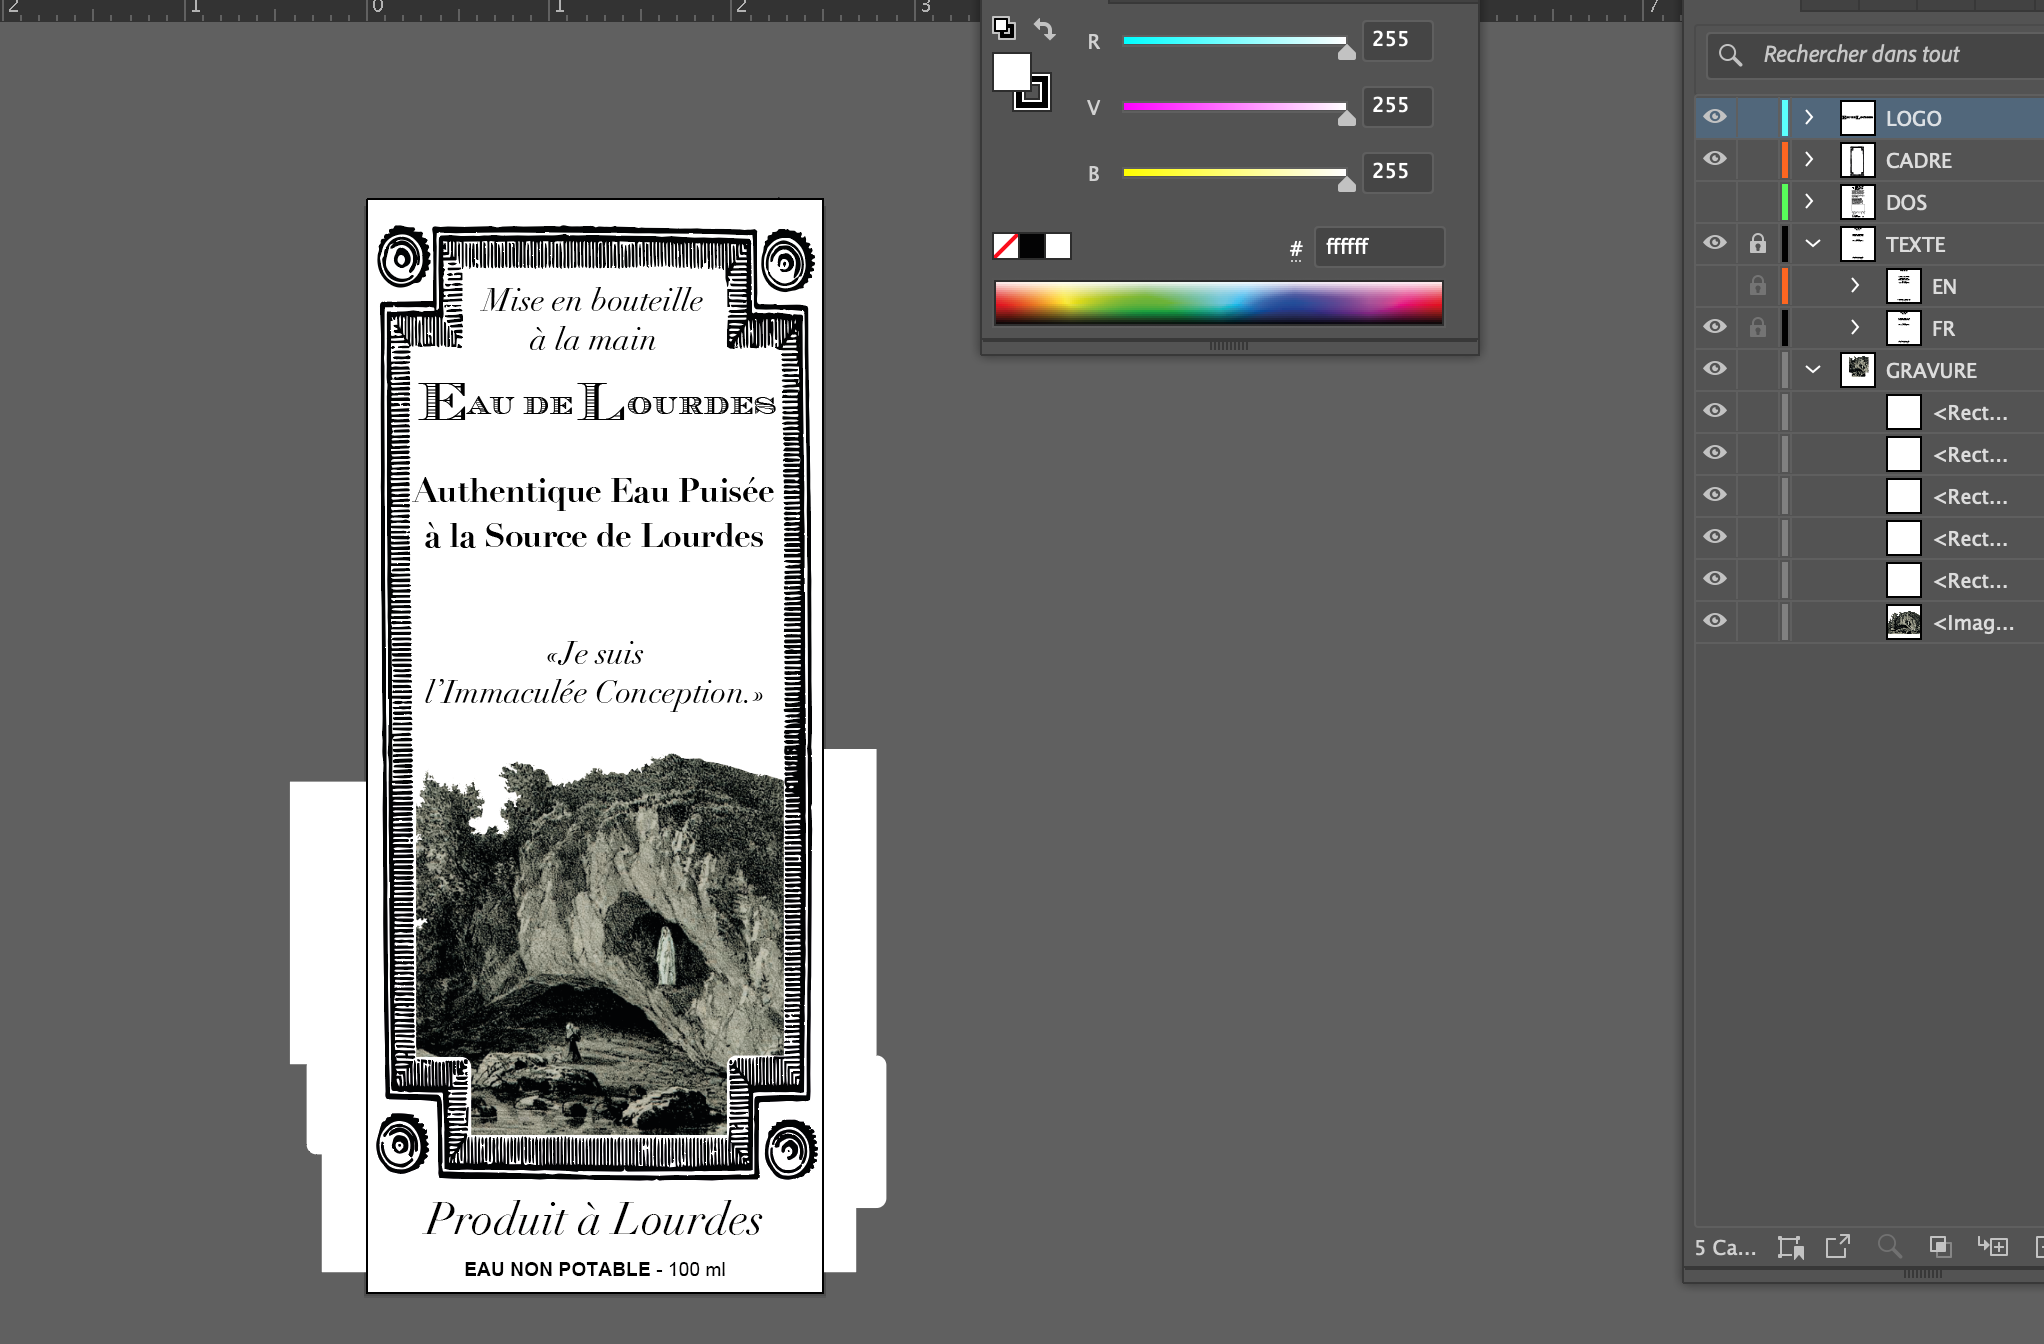Select the LOGO layer name
The image size is (2044, 1344).
(1913, 118)
